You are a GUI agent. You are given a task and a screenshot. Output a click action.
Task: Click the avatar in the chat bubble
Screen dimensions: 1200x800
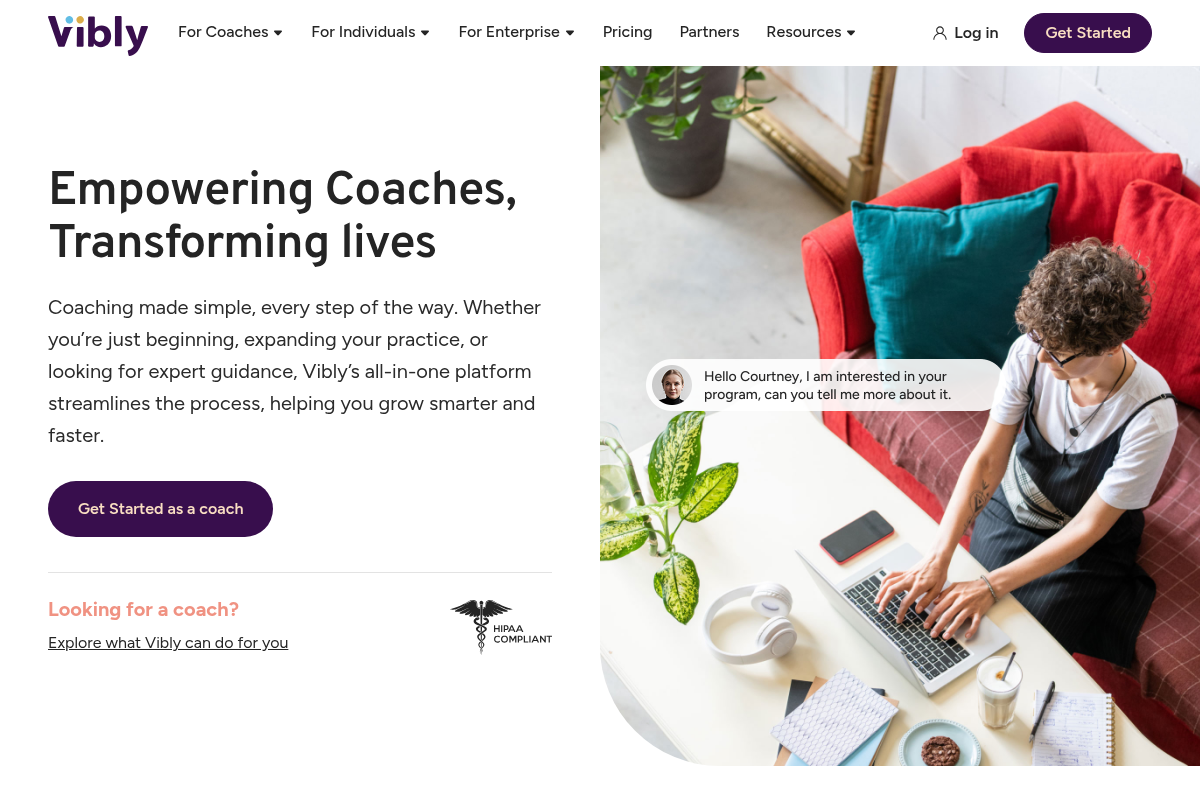[672, 385]
